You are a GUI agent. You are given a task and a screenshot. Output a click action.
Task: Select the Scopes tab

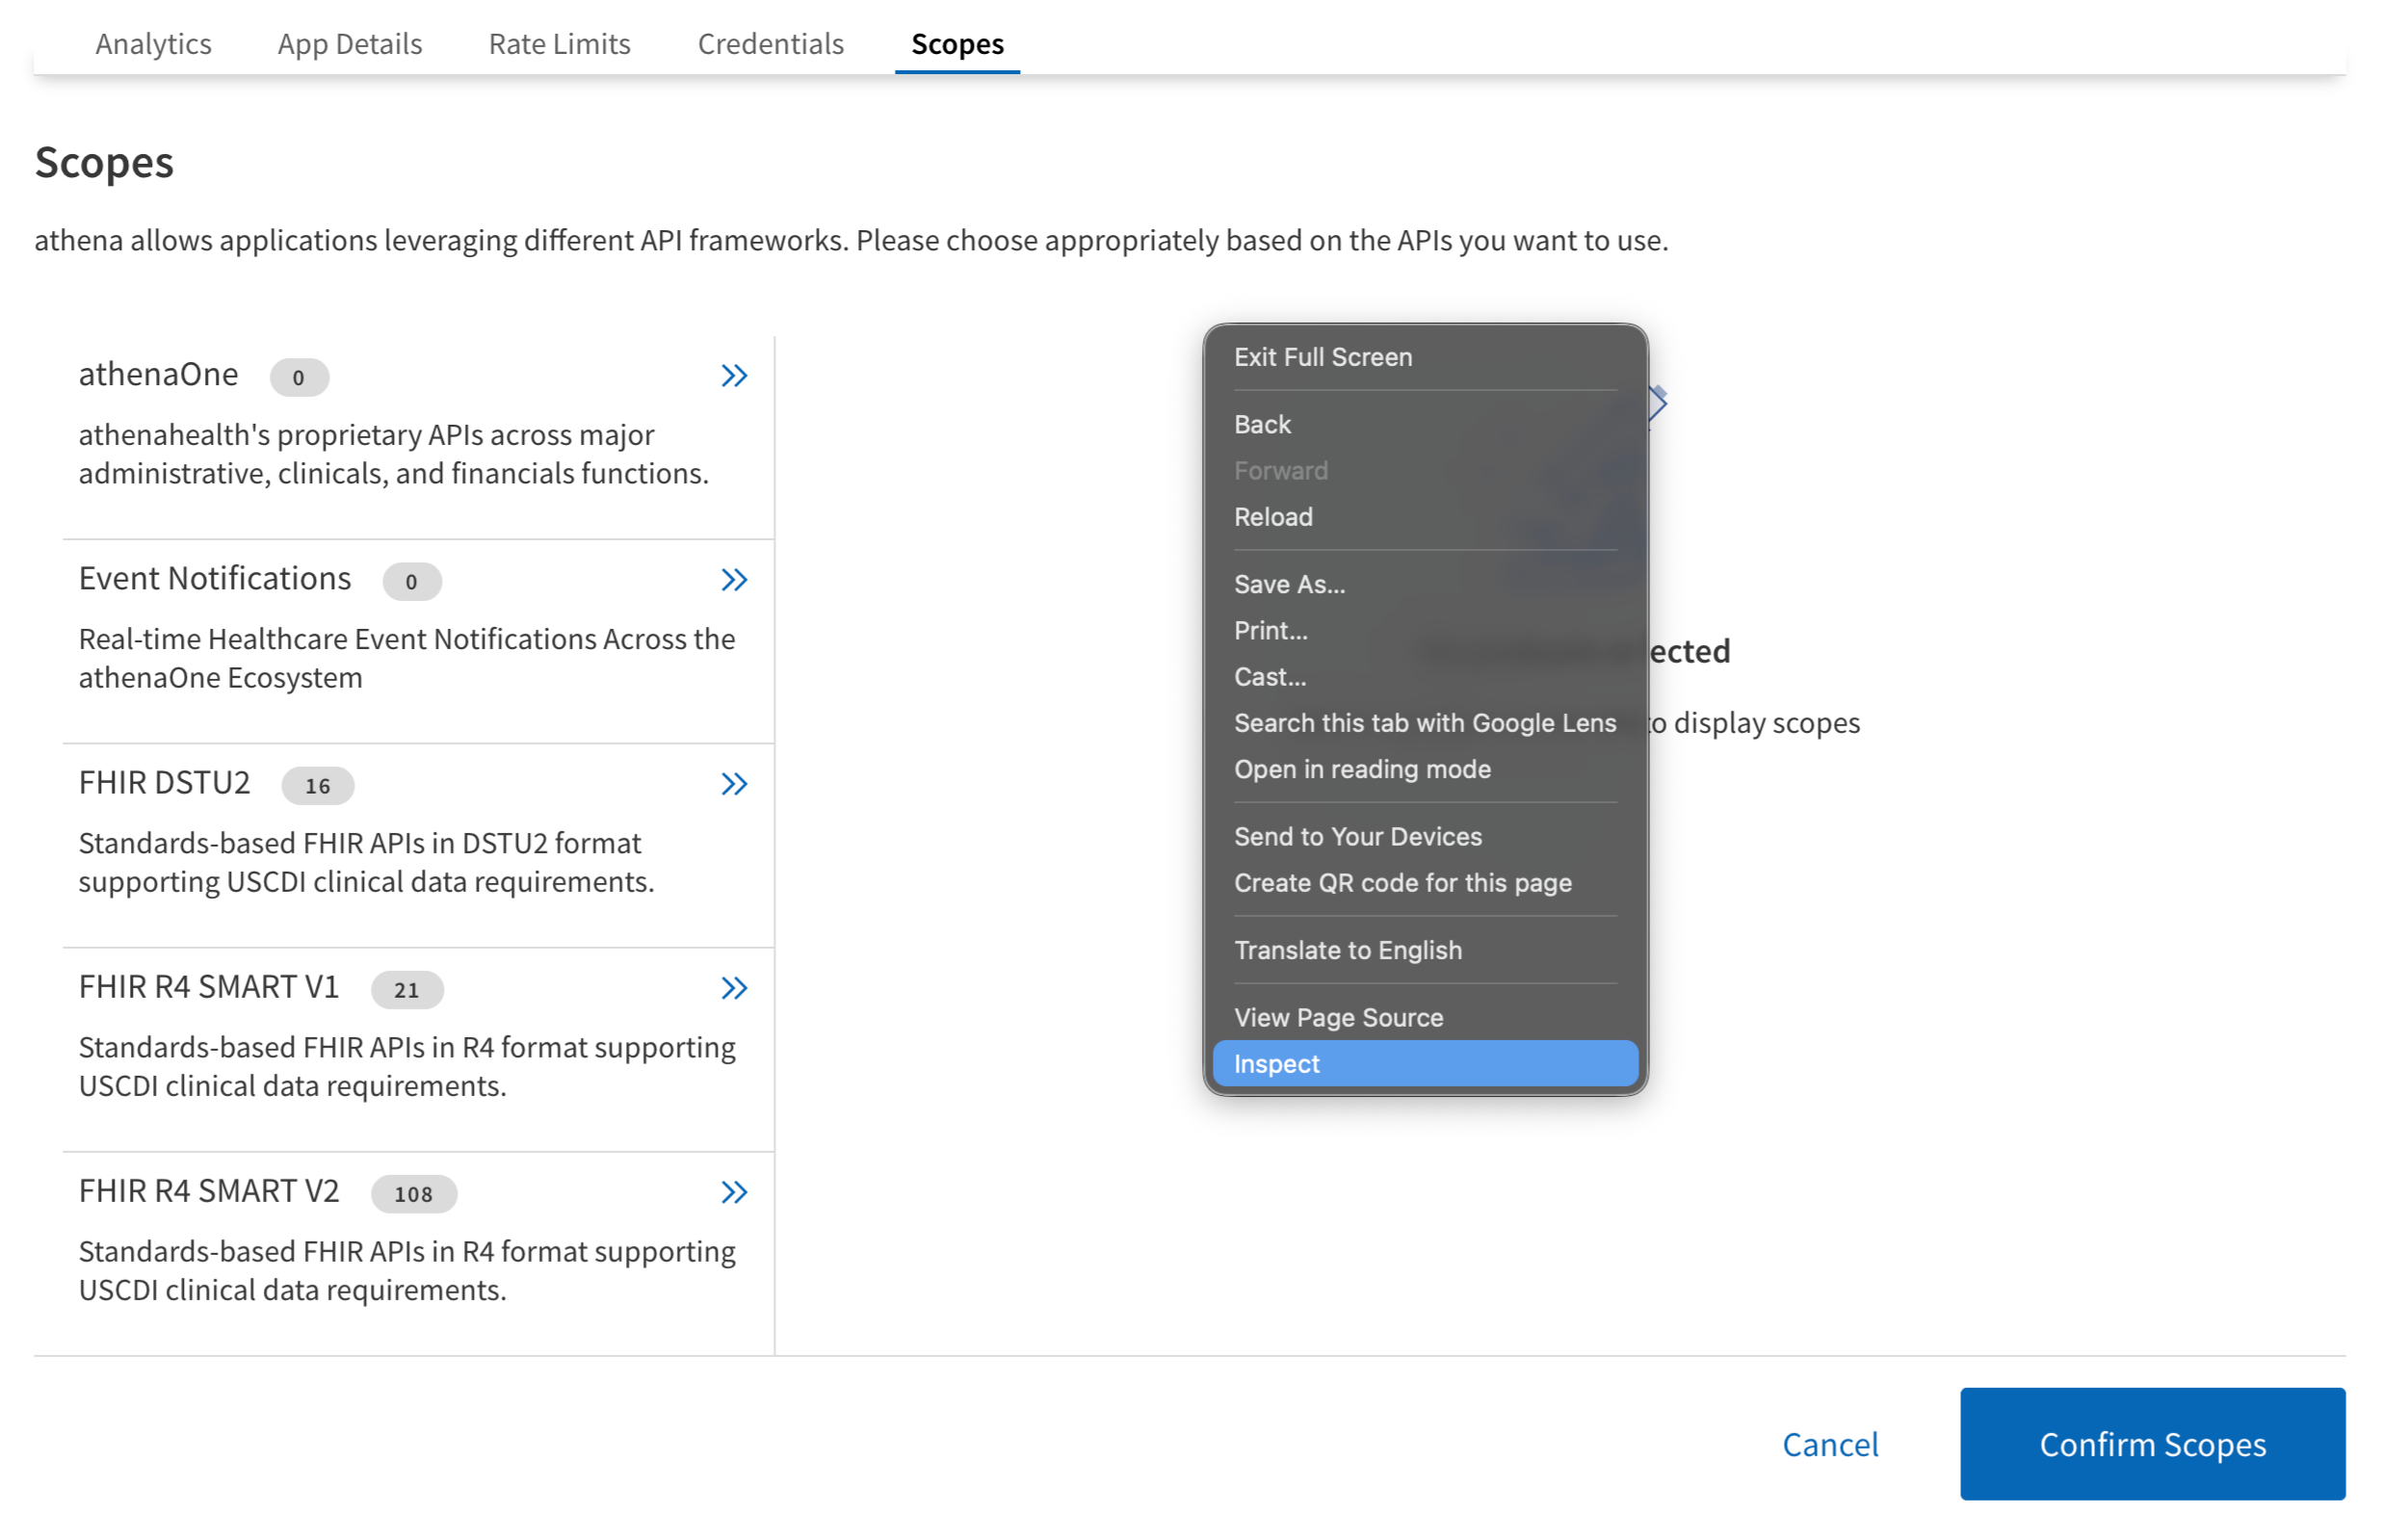957,44
